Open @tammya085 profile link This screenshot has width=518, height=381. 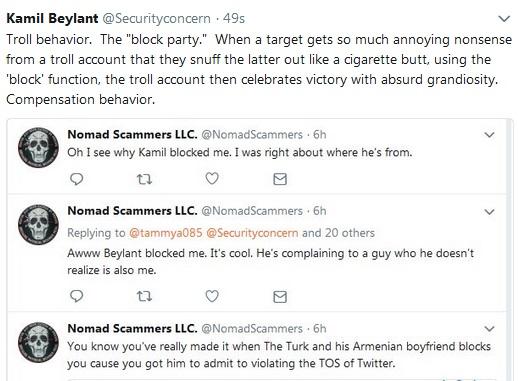[x=165, y=233]
